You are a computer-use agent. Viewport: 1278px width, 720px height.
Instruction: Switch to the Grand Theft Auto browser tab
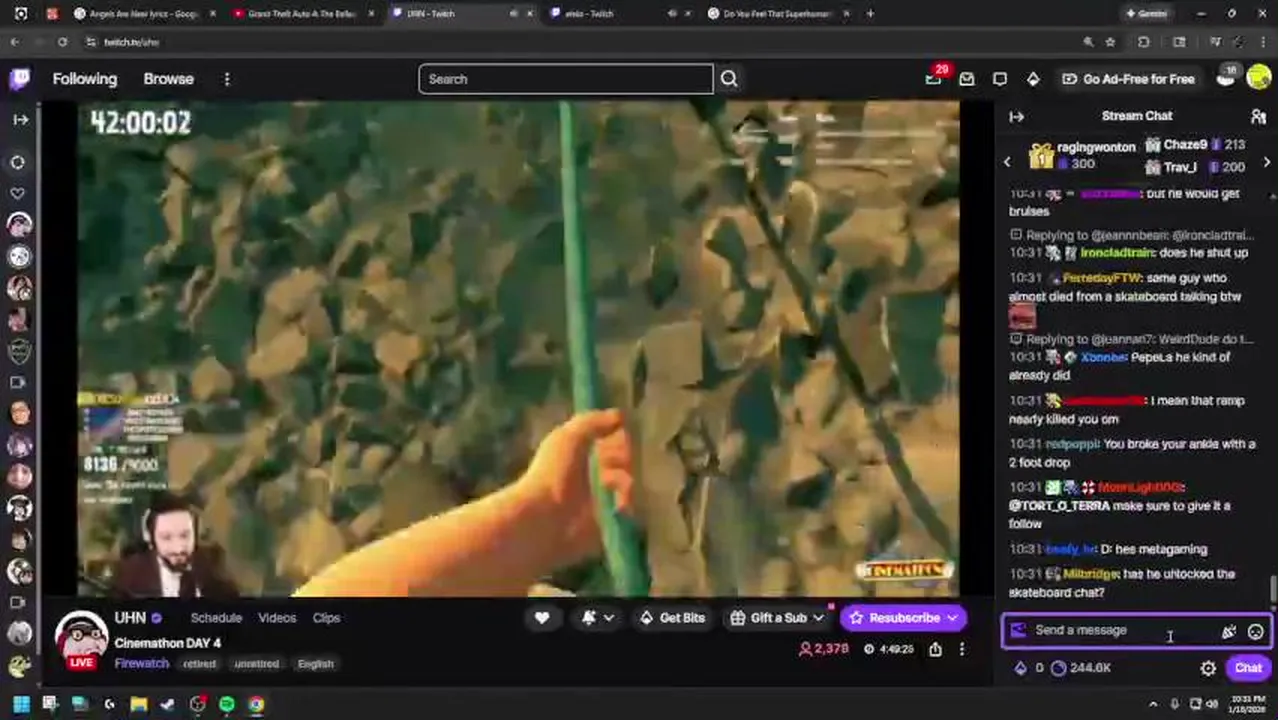coord(302,14)
